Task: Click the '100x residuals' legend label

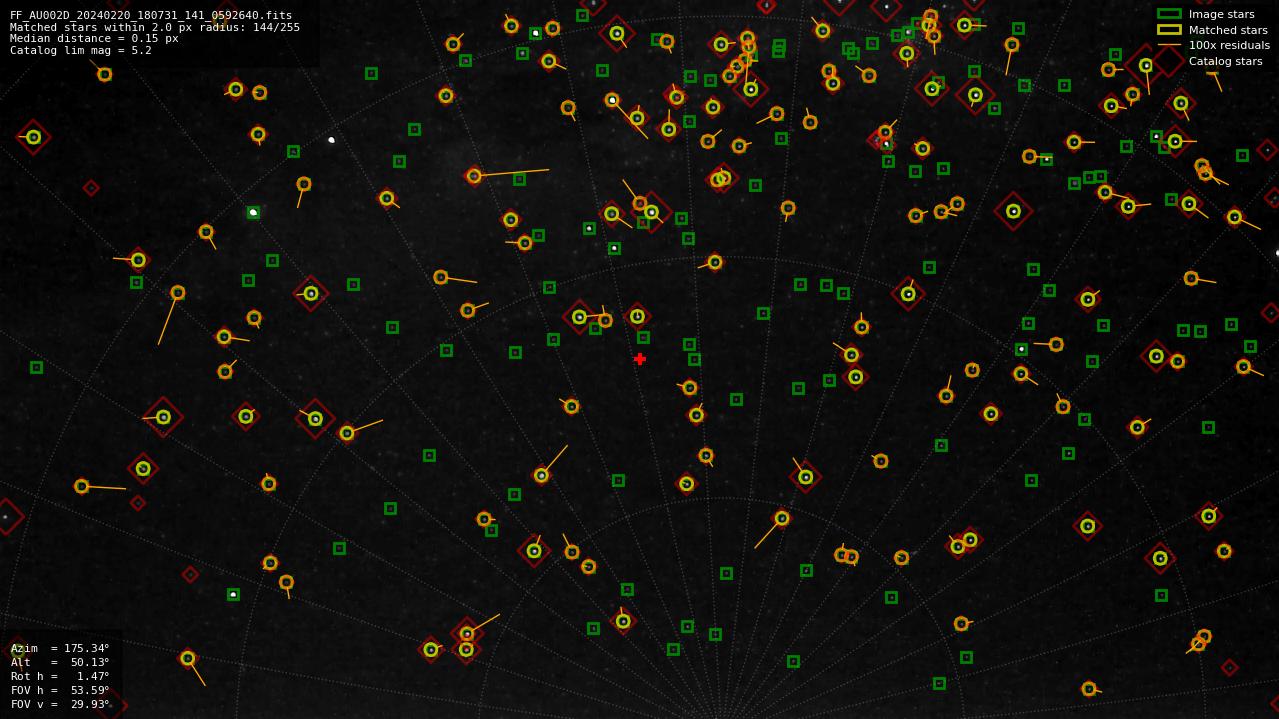Action: coord(1229,45)
